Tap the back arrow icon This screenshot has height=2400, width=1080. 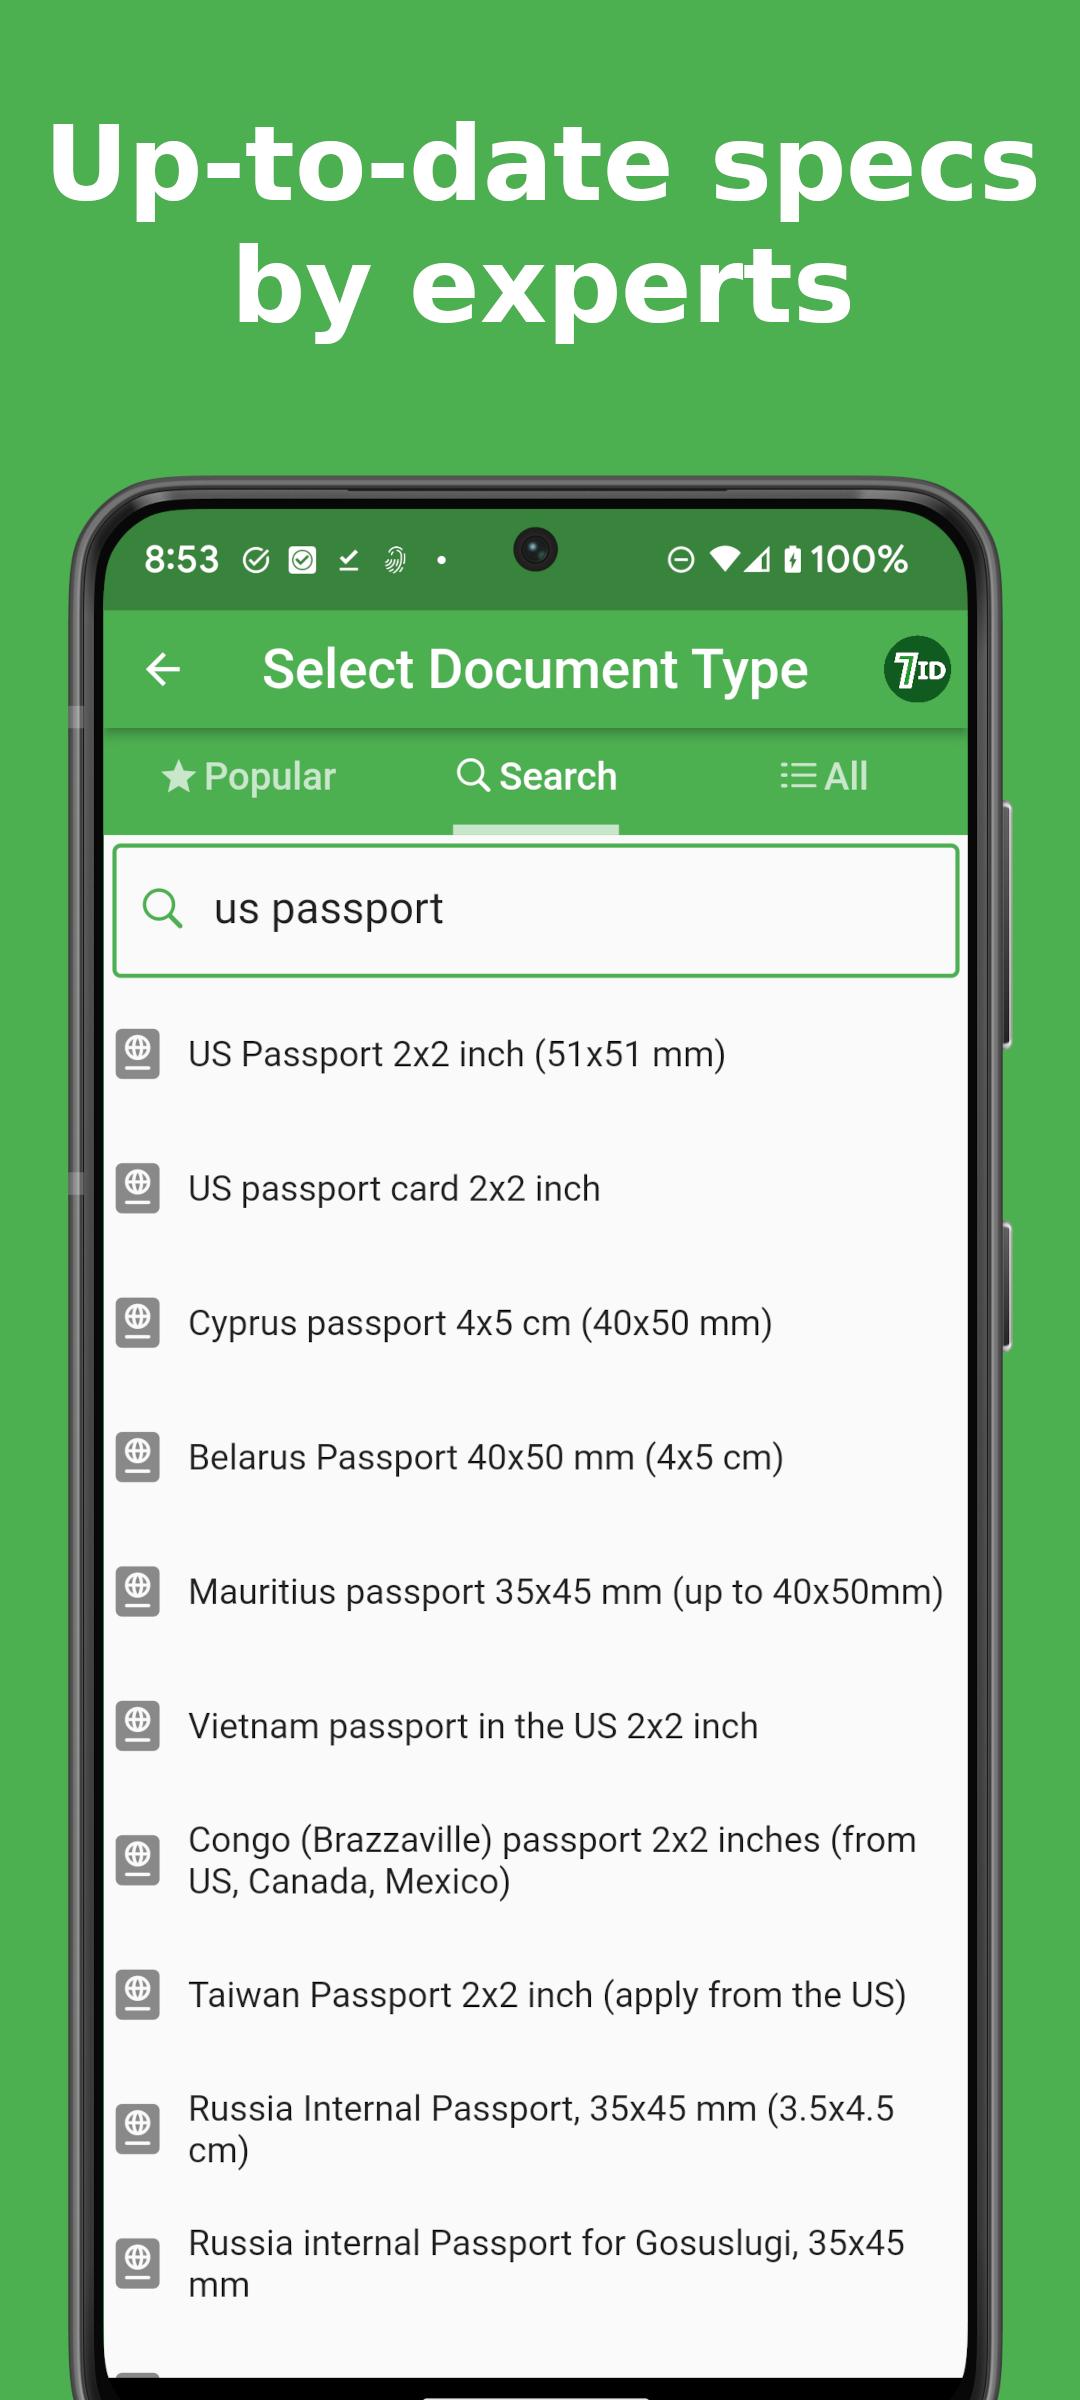tap(163, 669)
